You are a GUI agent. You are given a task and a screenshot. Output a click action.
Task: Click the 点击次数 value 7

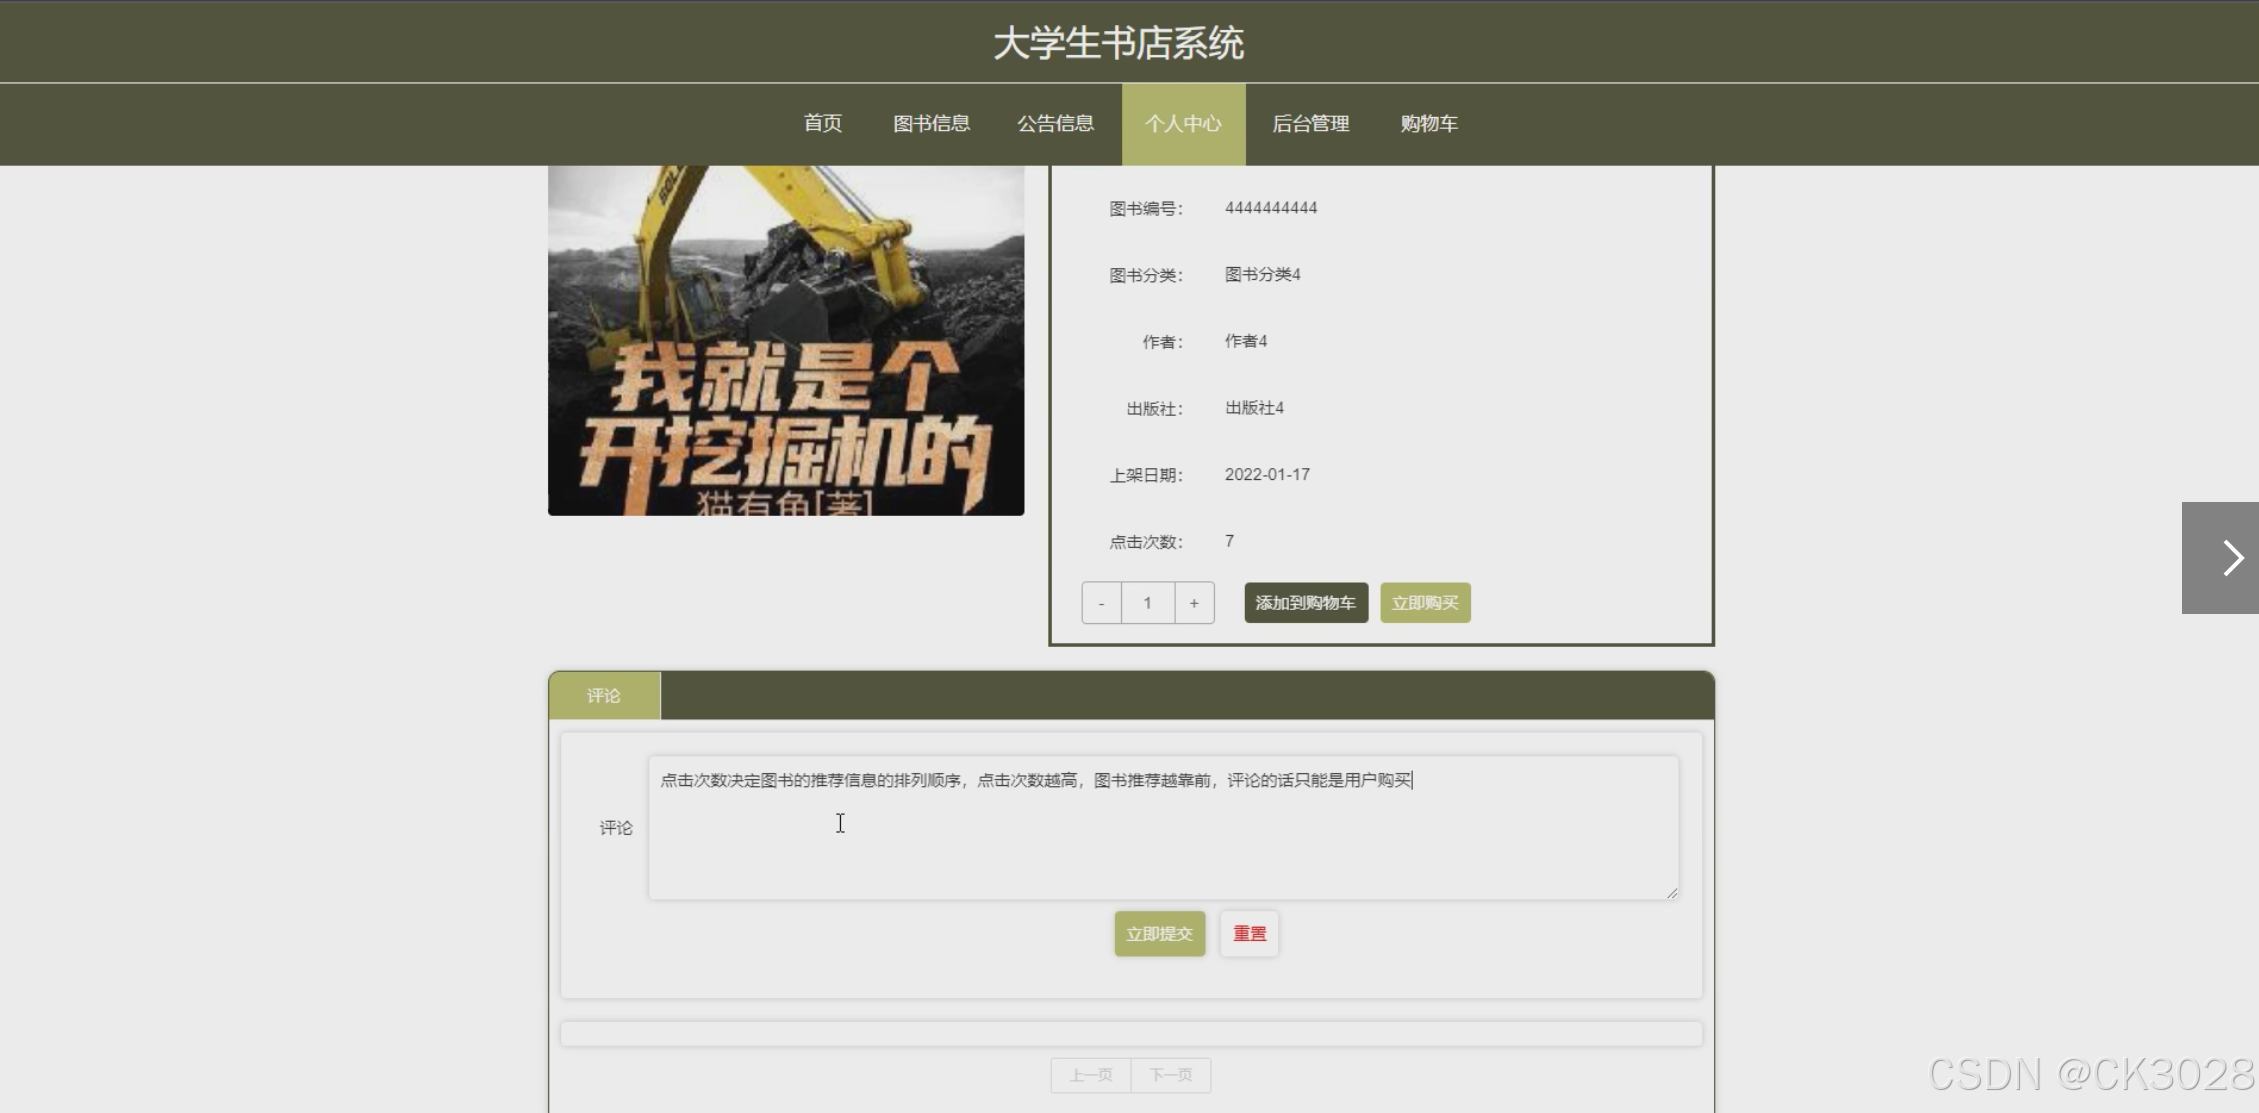(1229, 541)
